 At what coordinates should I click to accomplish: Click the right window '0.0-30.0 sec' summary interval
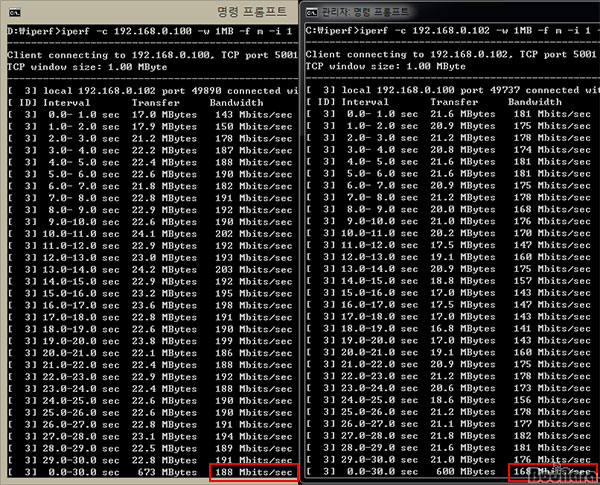(382, 472)
